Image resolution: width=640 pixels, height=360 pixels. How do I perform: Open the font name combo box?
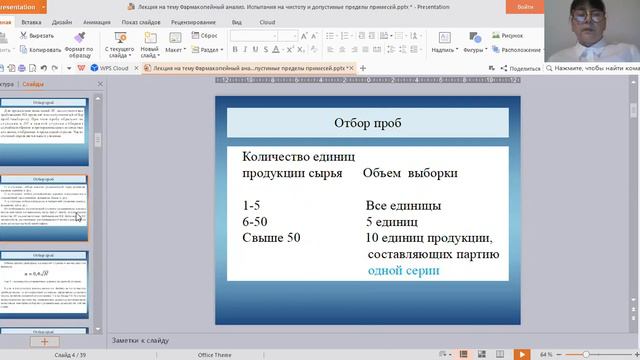pyautogui.click(x=253, y=36)
